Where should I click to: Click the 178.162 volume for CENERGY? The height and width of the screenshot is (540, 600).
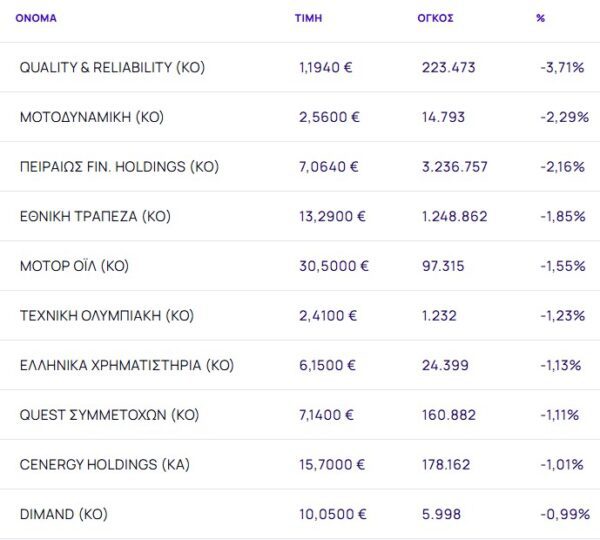pyautogui.click(x=446, y=464)
